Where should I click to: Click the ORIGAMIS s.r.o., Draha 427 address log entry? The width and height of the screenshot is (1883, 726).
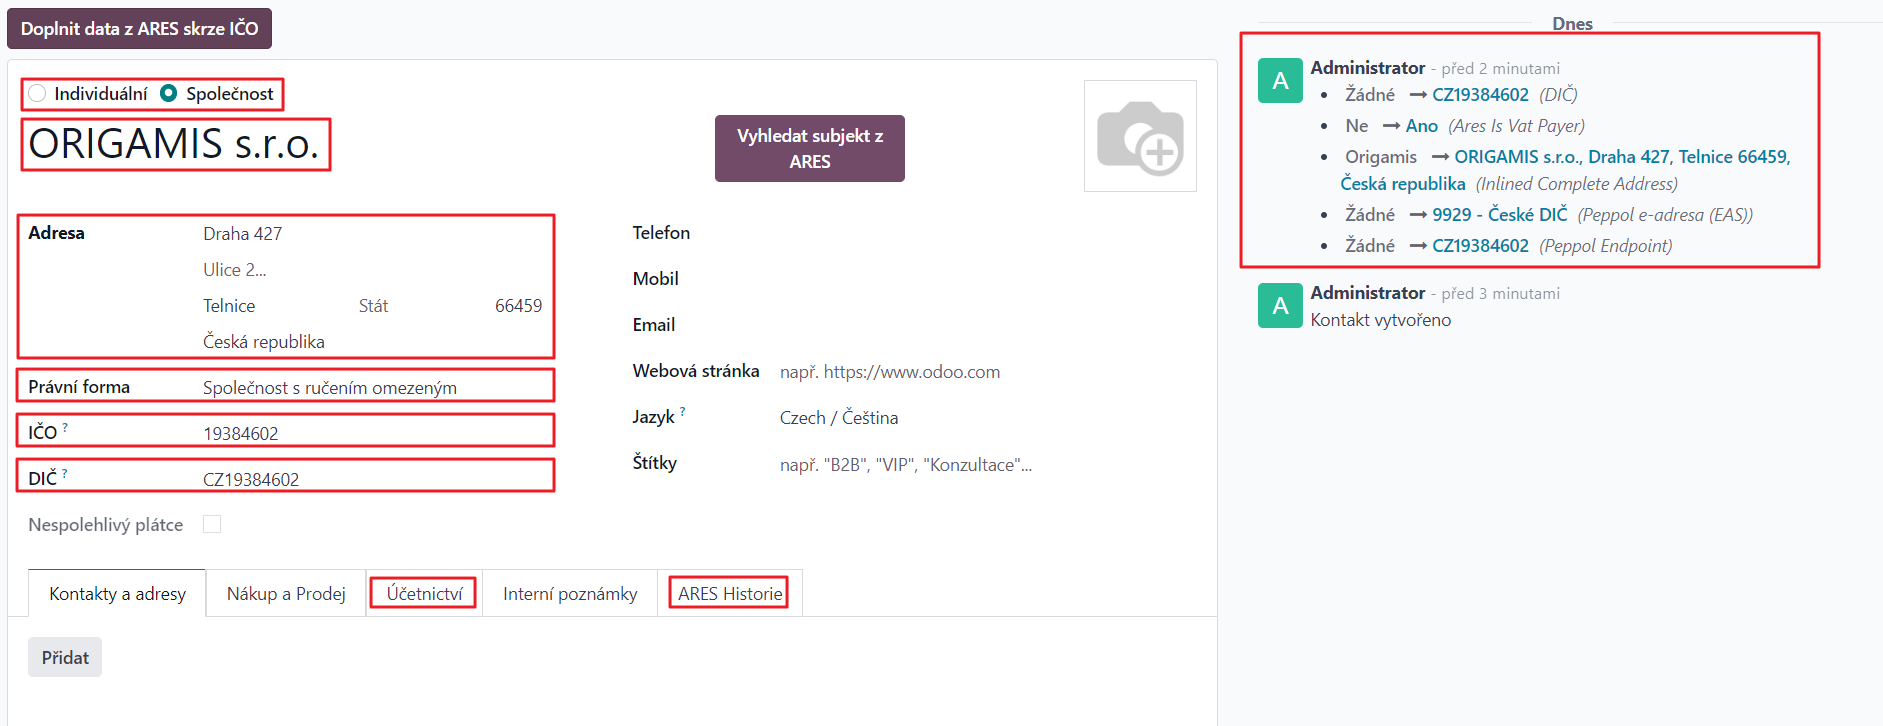pyautogui.click(x=1565, y=170)
